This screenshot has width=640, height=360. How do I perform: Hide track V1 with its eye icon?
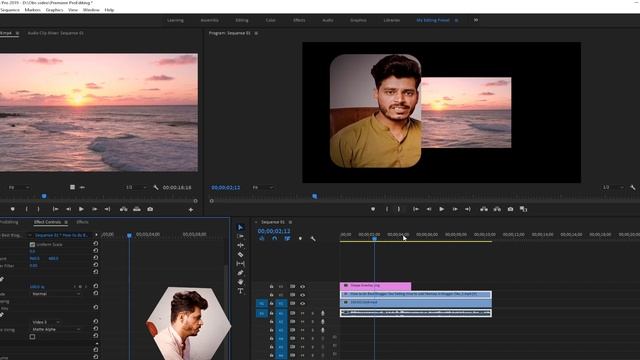(x=302, y=303)
